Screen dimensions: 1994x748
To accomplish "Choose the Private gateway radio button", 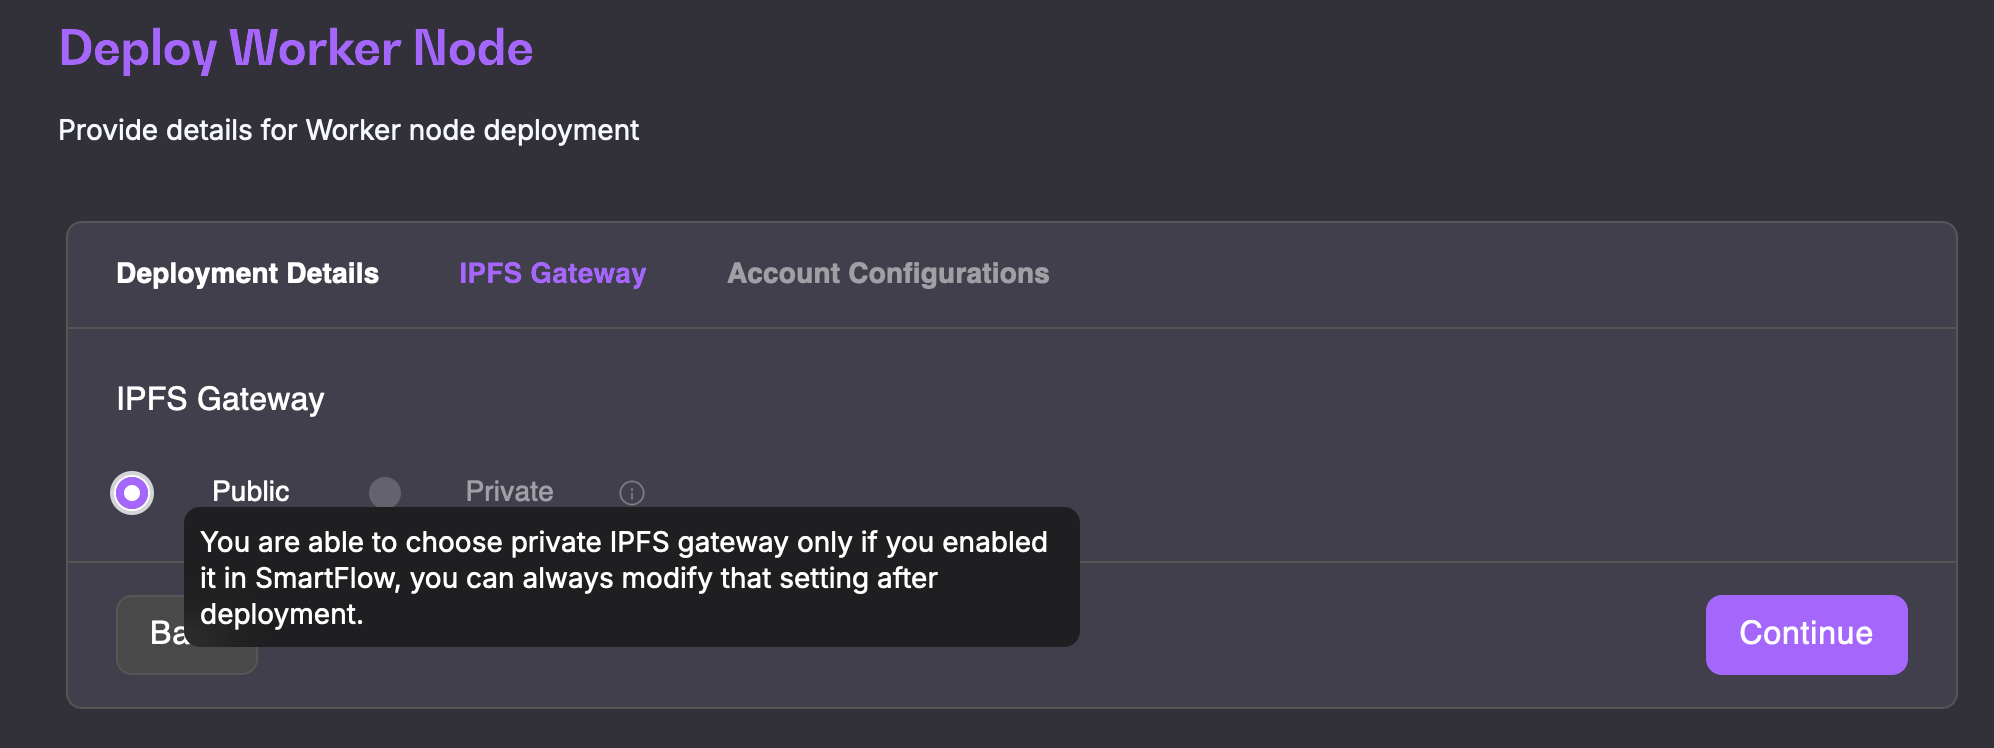I will point(385,492).
